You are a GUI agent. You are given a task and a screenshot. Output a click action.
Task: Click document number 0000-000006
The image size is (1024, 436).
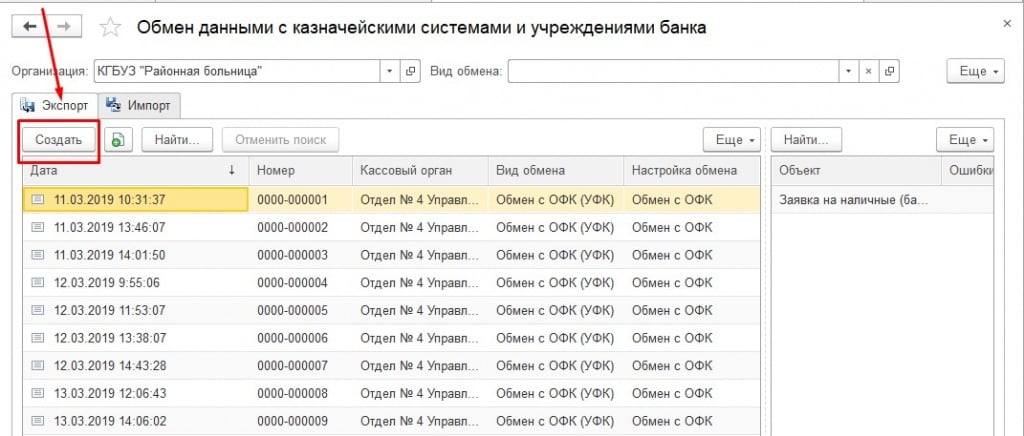[x=293, y=338]
